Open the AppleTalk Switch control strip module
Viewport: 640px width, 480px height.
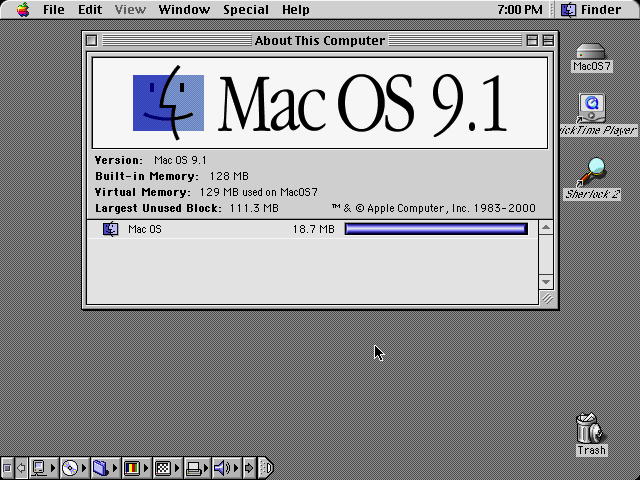[x=44, y=467]
